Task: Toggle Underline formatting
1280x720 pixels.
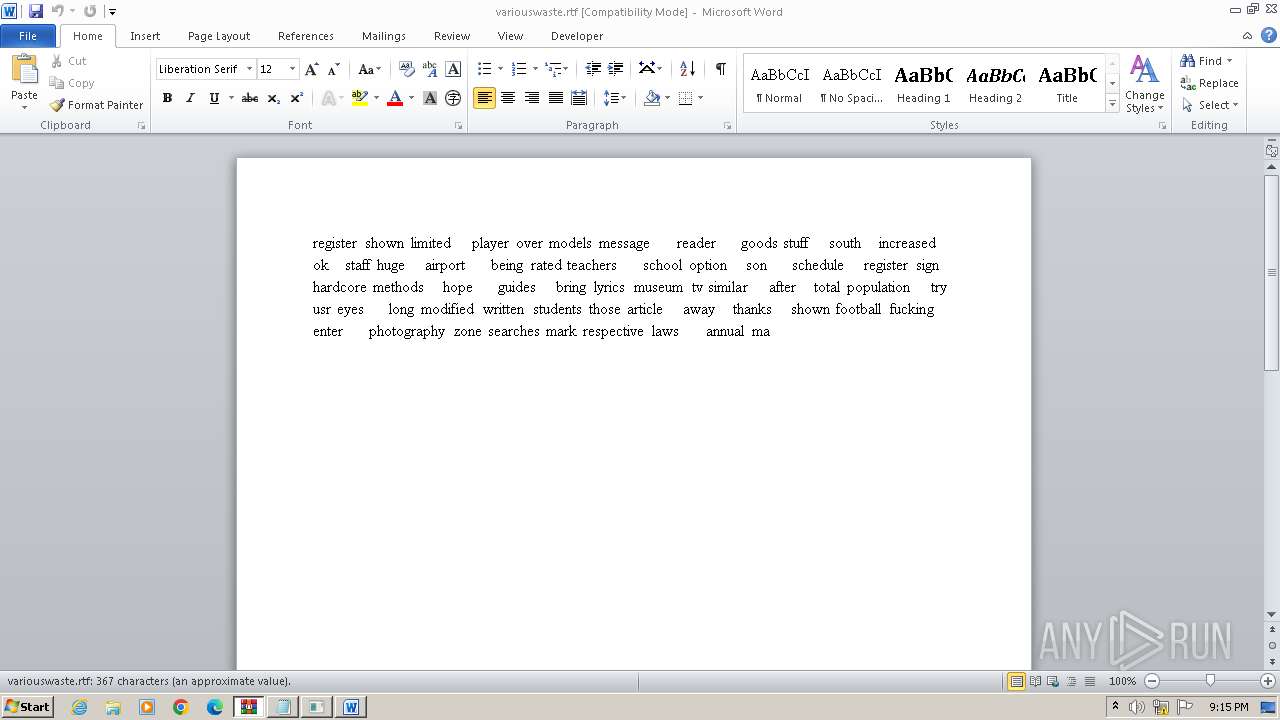Action: pos(213,98)
